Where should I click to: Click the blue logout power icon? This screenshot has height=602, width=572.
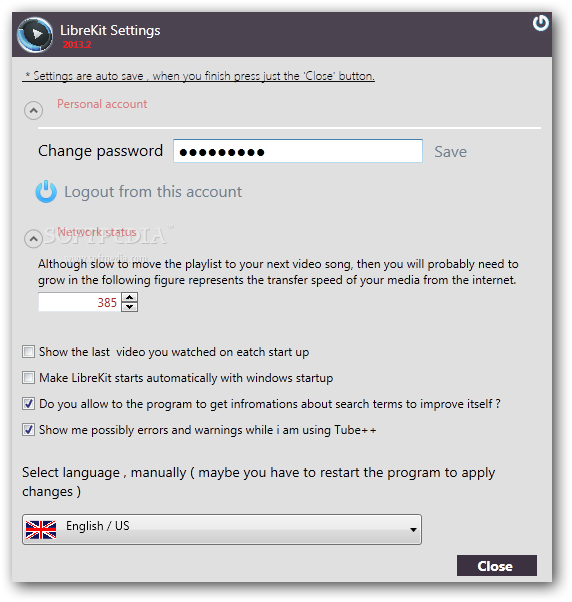46,191
